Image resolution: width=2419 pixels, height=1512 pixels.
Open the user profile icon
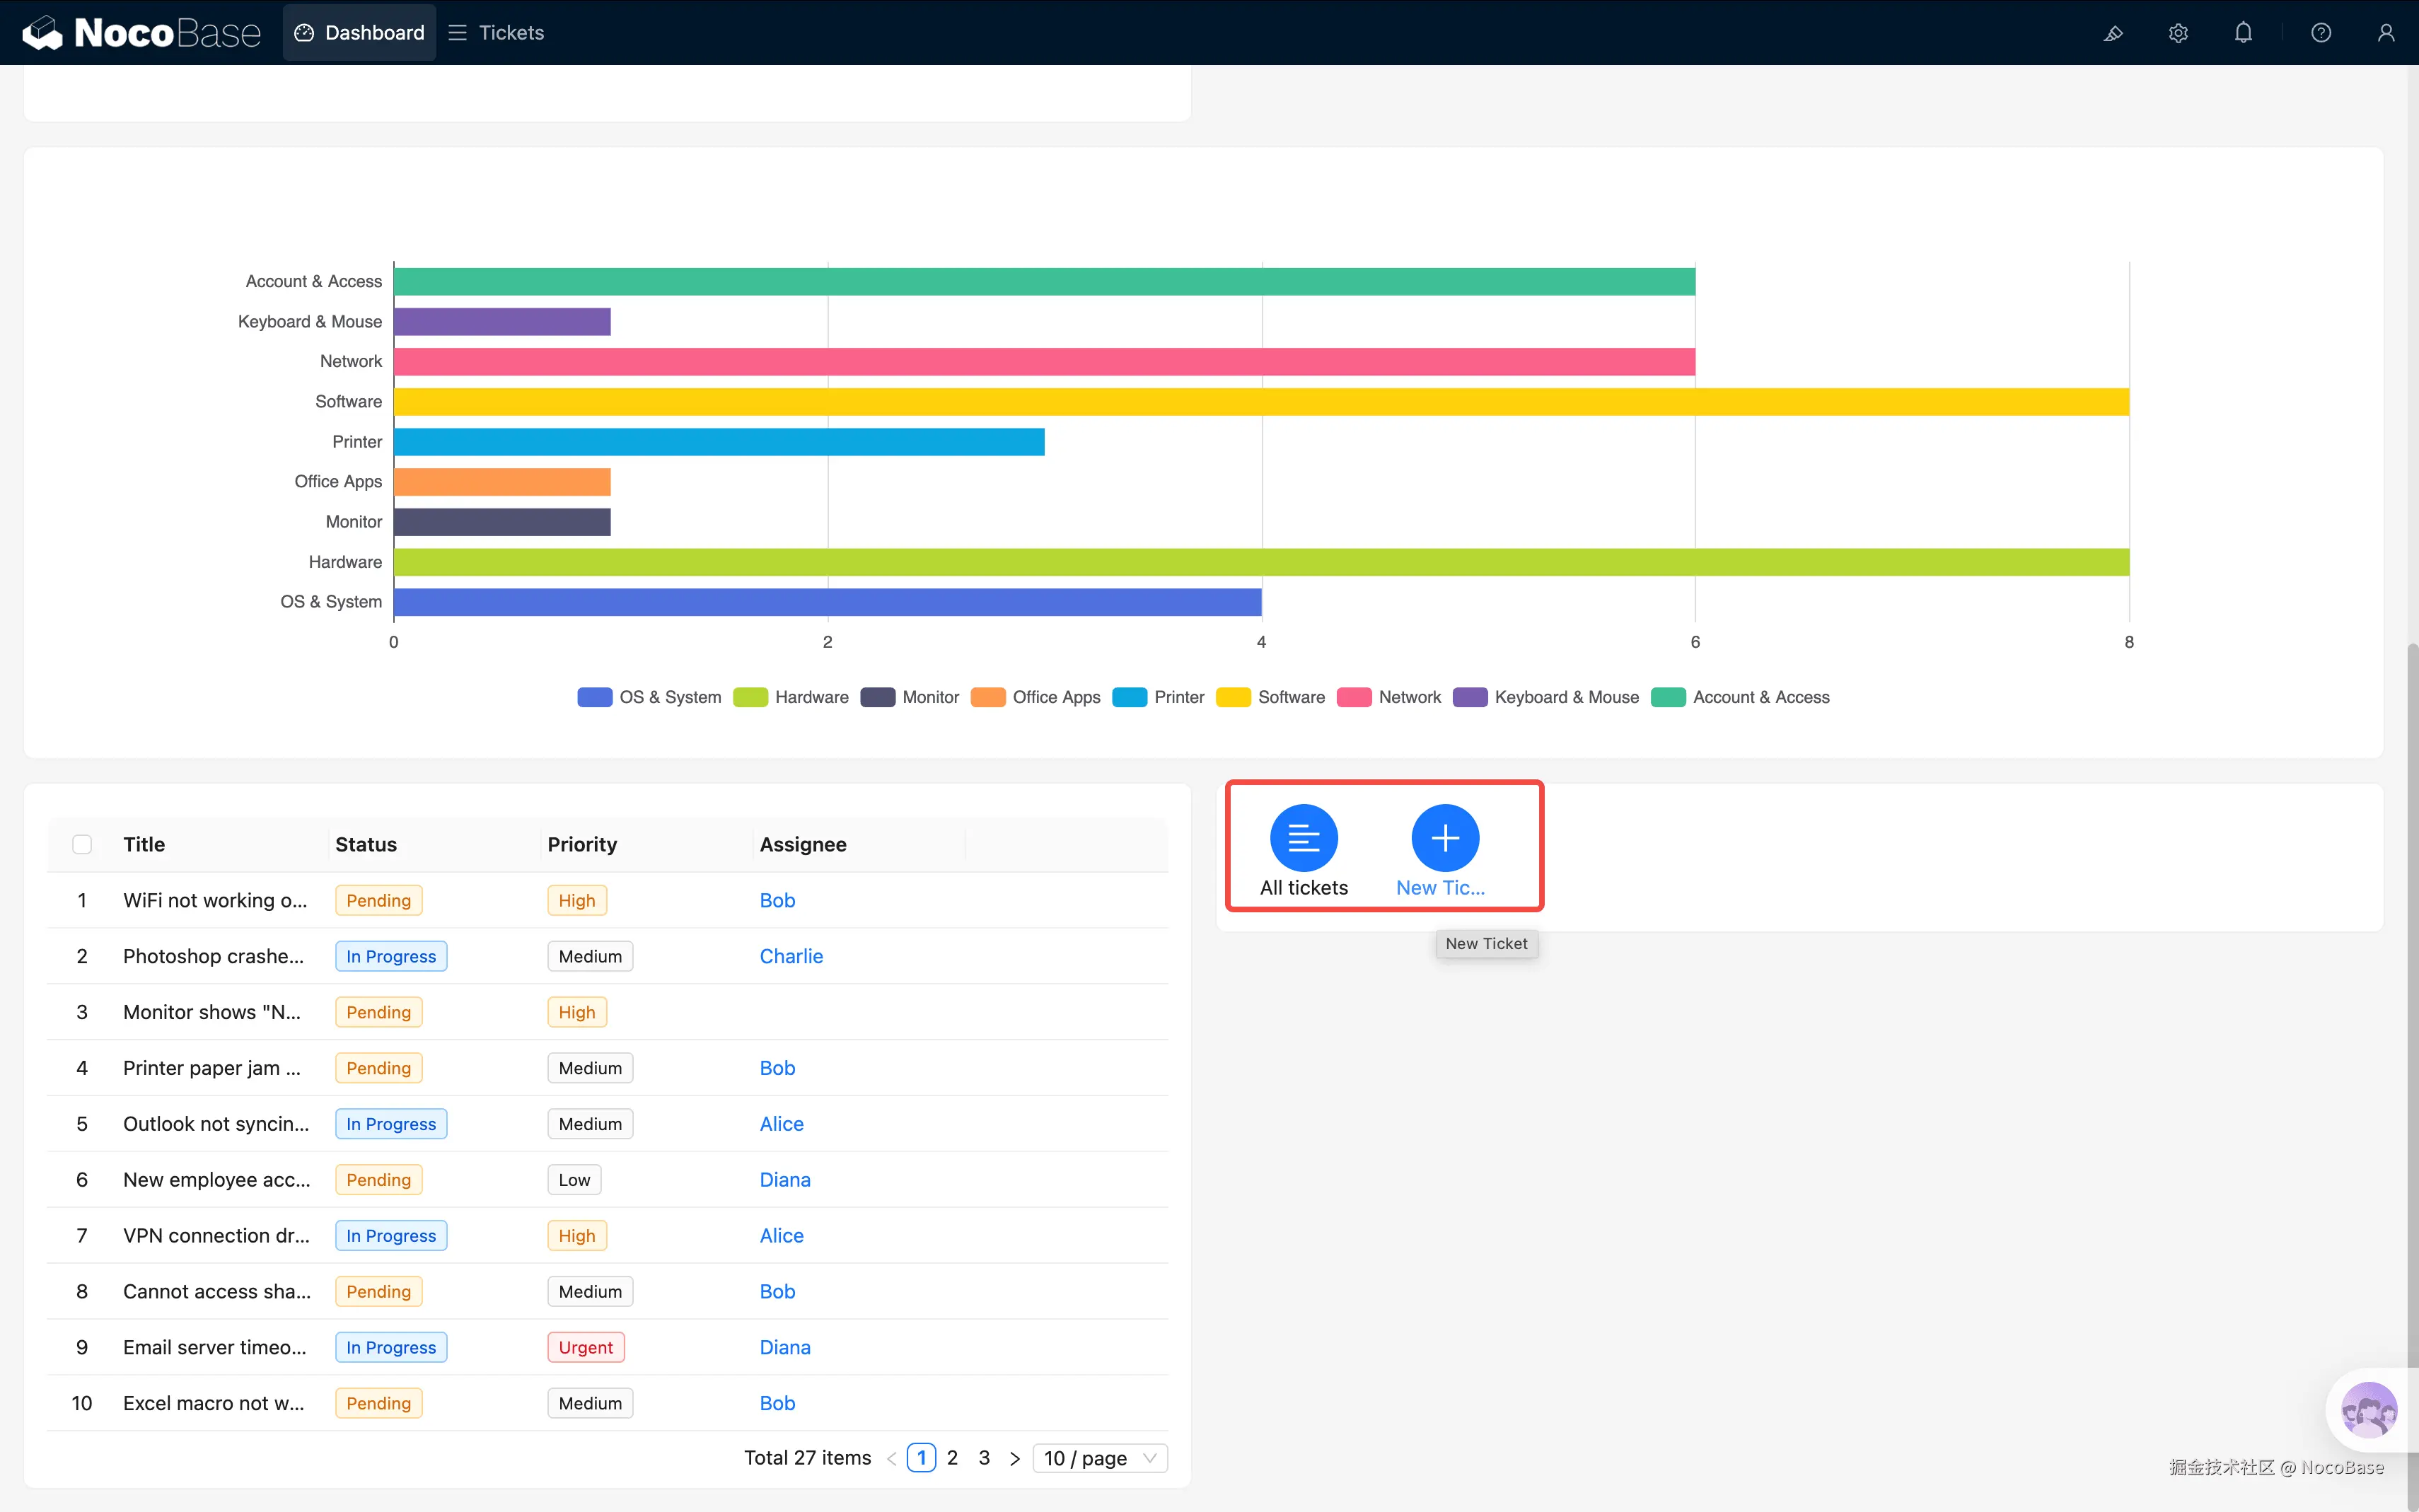(x=2386, y=32)
